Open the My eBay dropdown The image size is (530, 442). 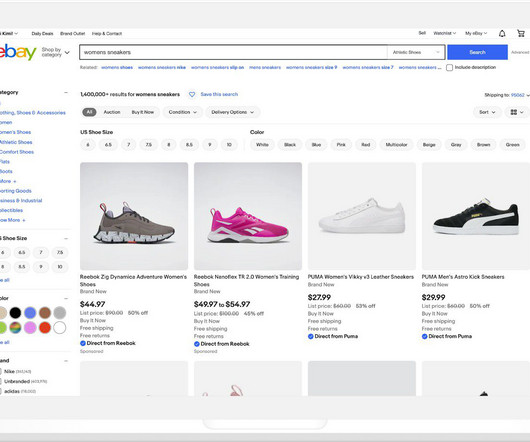click(476, 33)
